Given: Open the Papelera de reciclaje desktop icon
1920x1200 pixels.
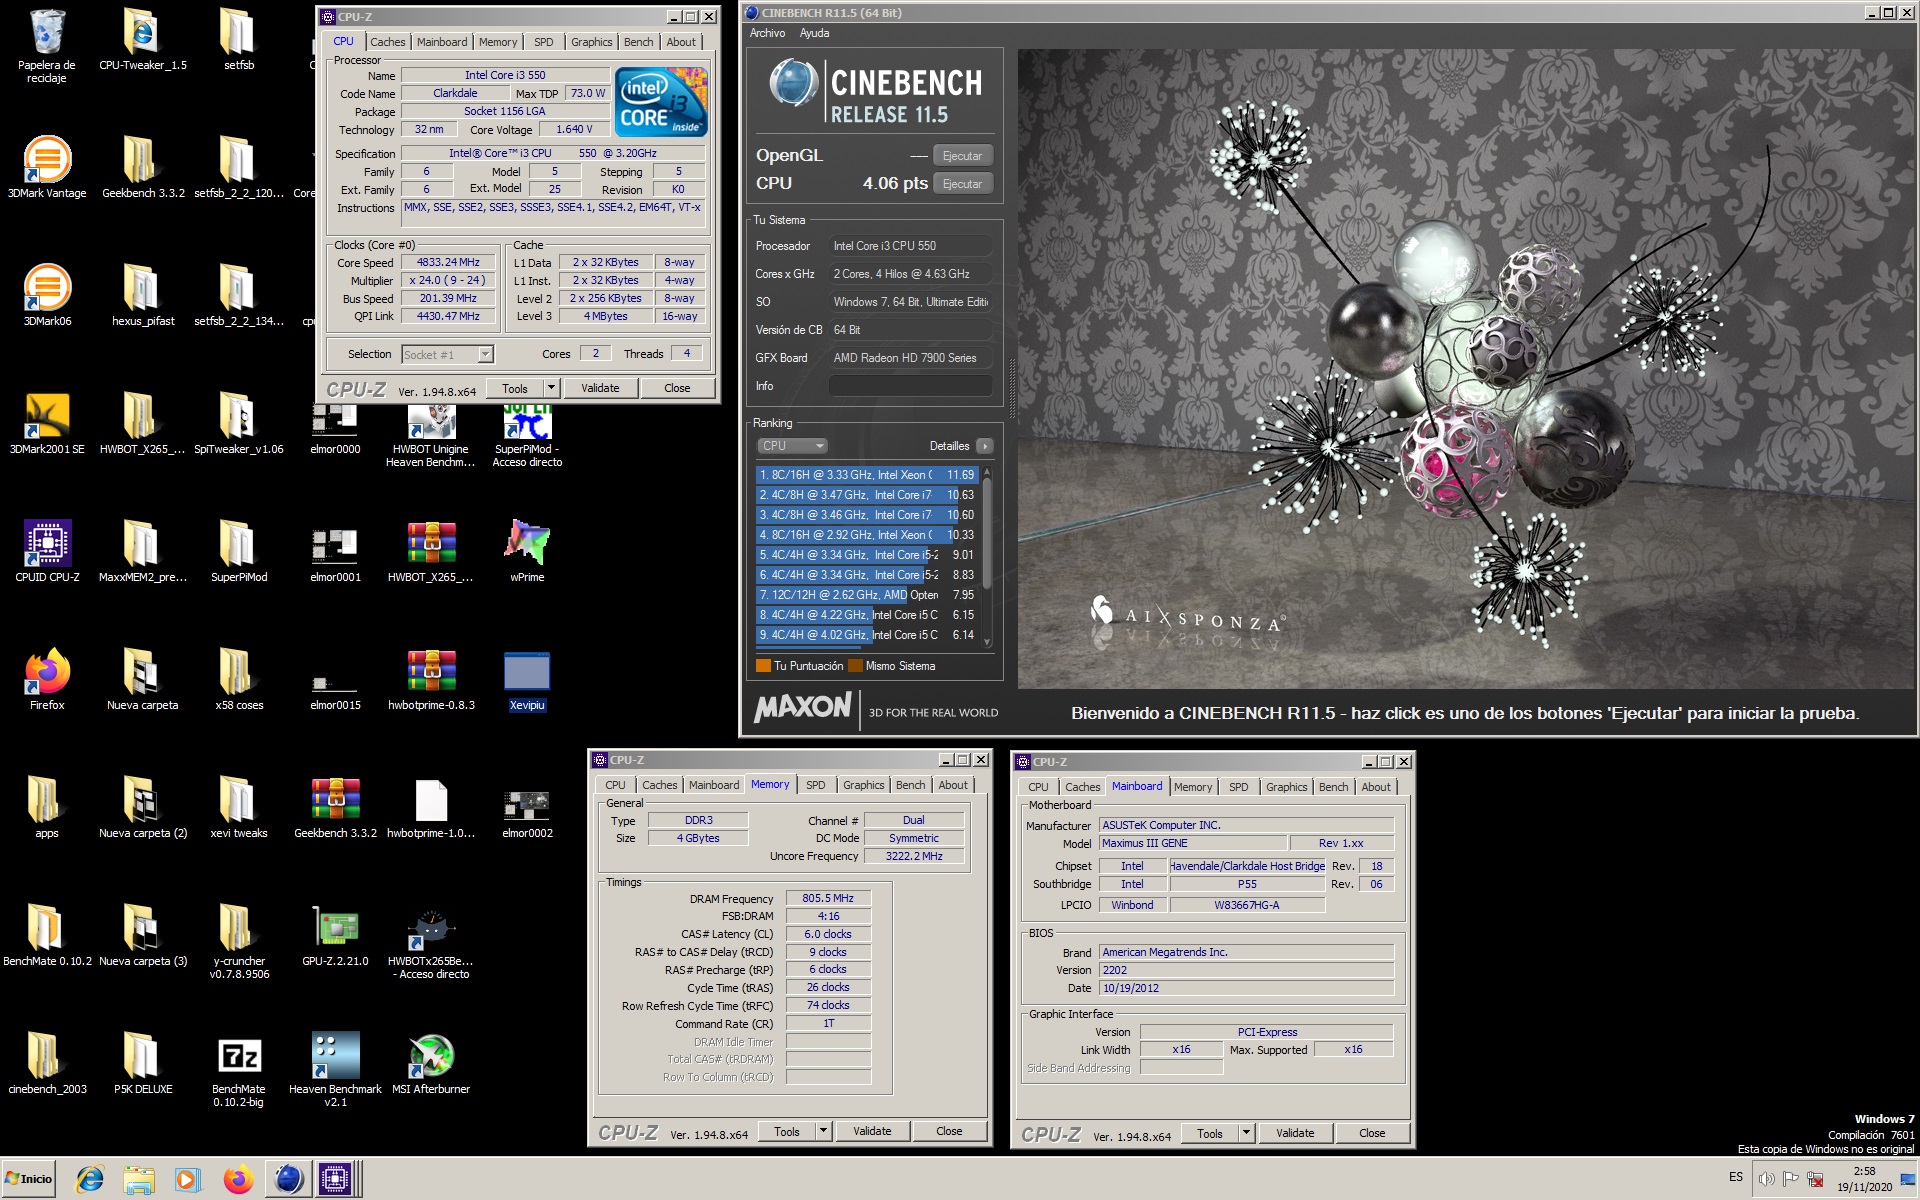Looking at the screenshot, I should [x=47, y=45].
